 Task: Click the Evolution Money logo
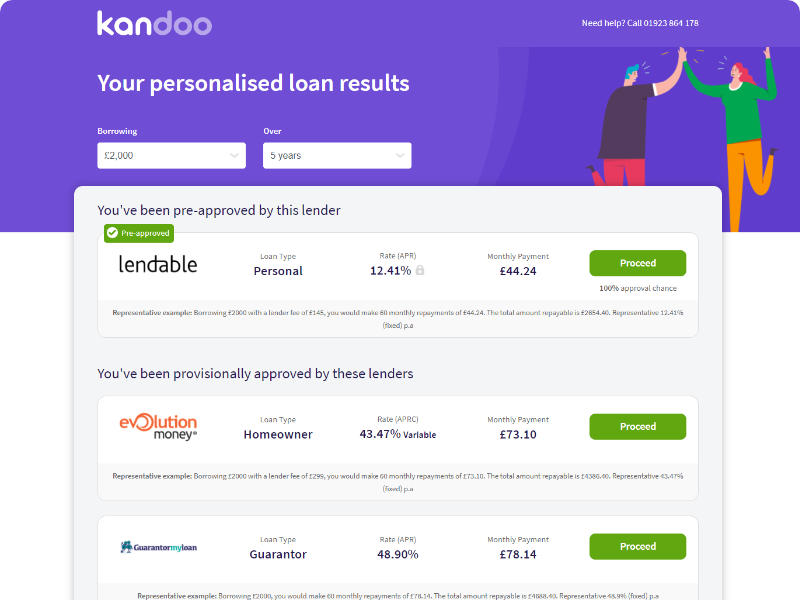coord(158,427)
